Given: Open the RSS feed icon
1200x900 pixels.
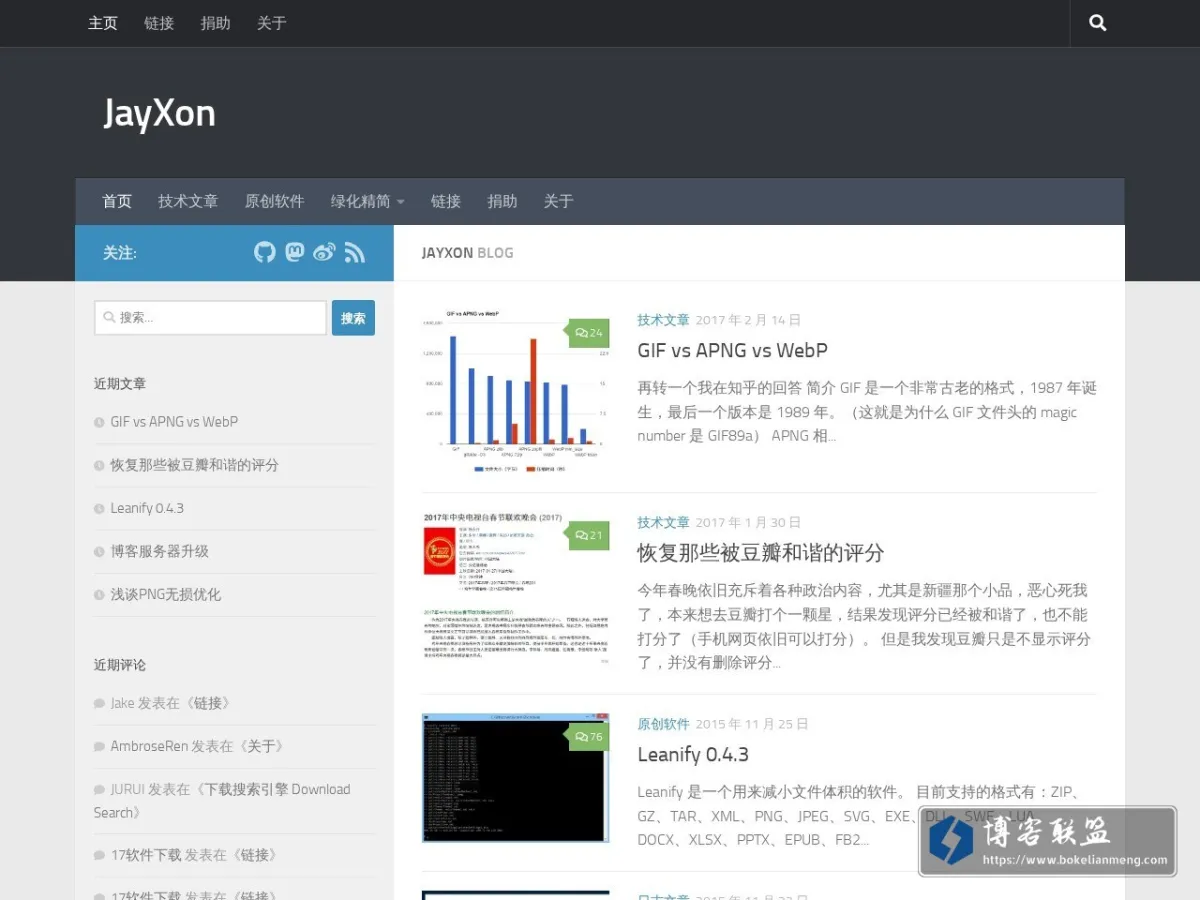Looking at the screenshot, I should (x=354, y=252).
